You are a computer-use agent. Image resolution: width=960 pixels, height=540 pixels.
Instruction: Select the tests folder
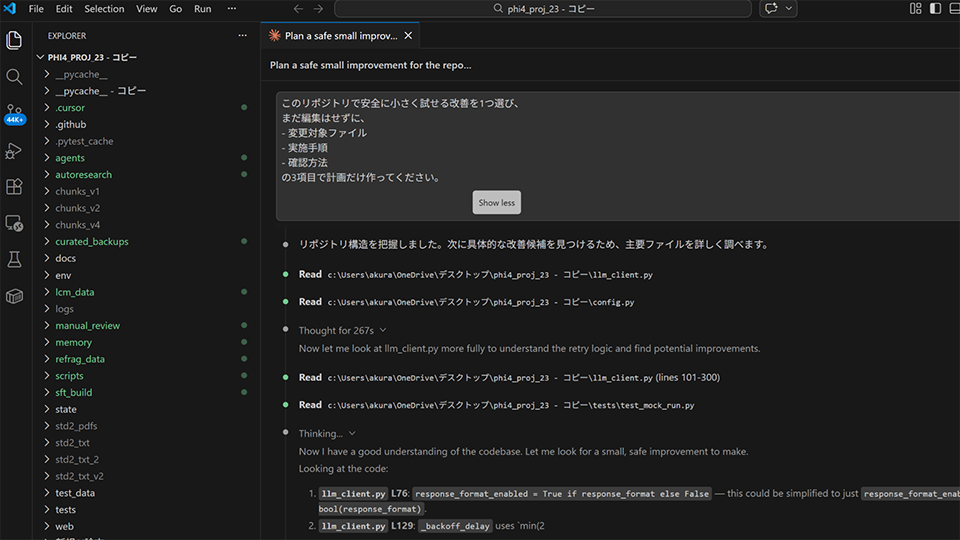[x=66, y=510]
